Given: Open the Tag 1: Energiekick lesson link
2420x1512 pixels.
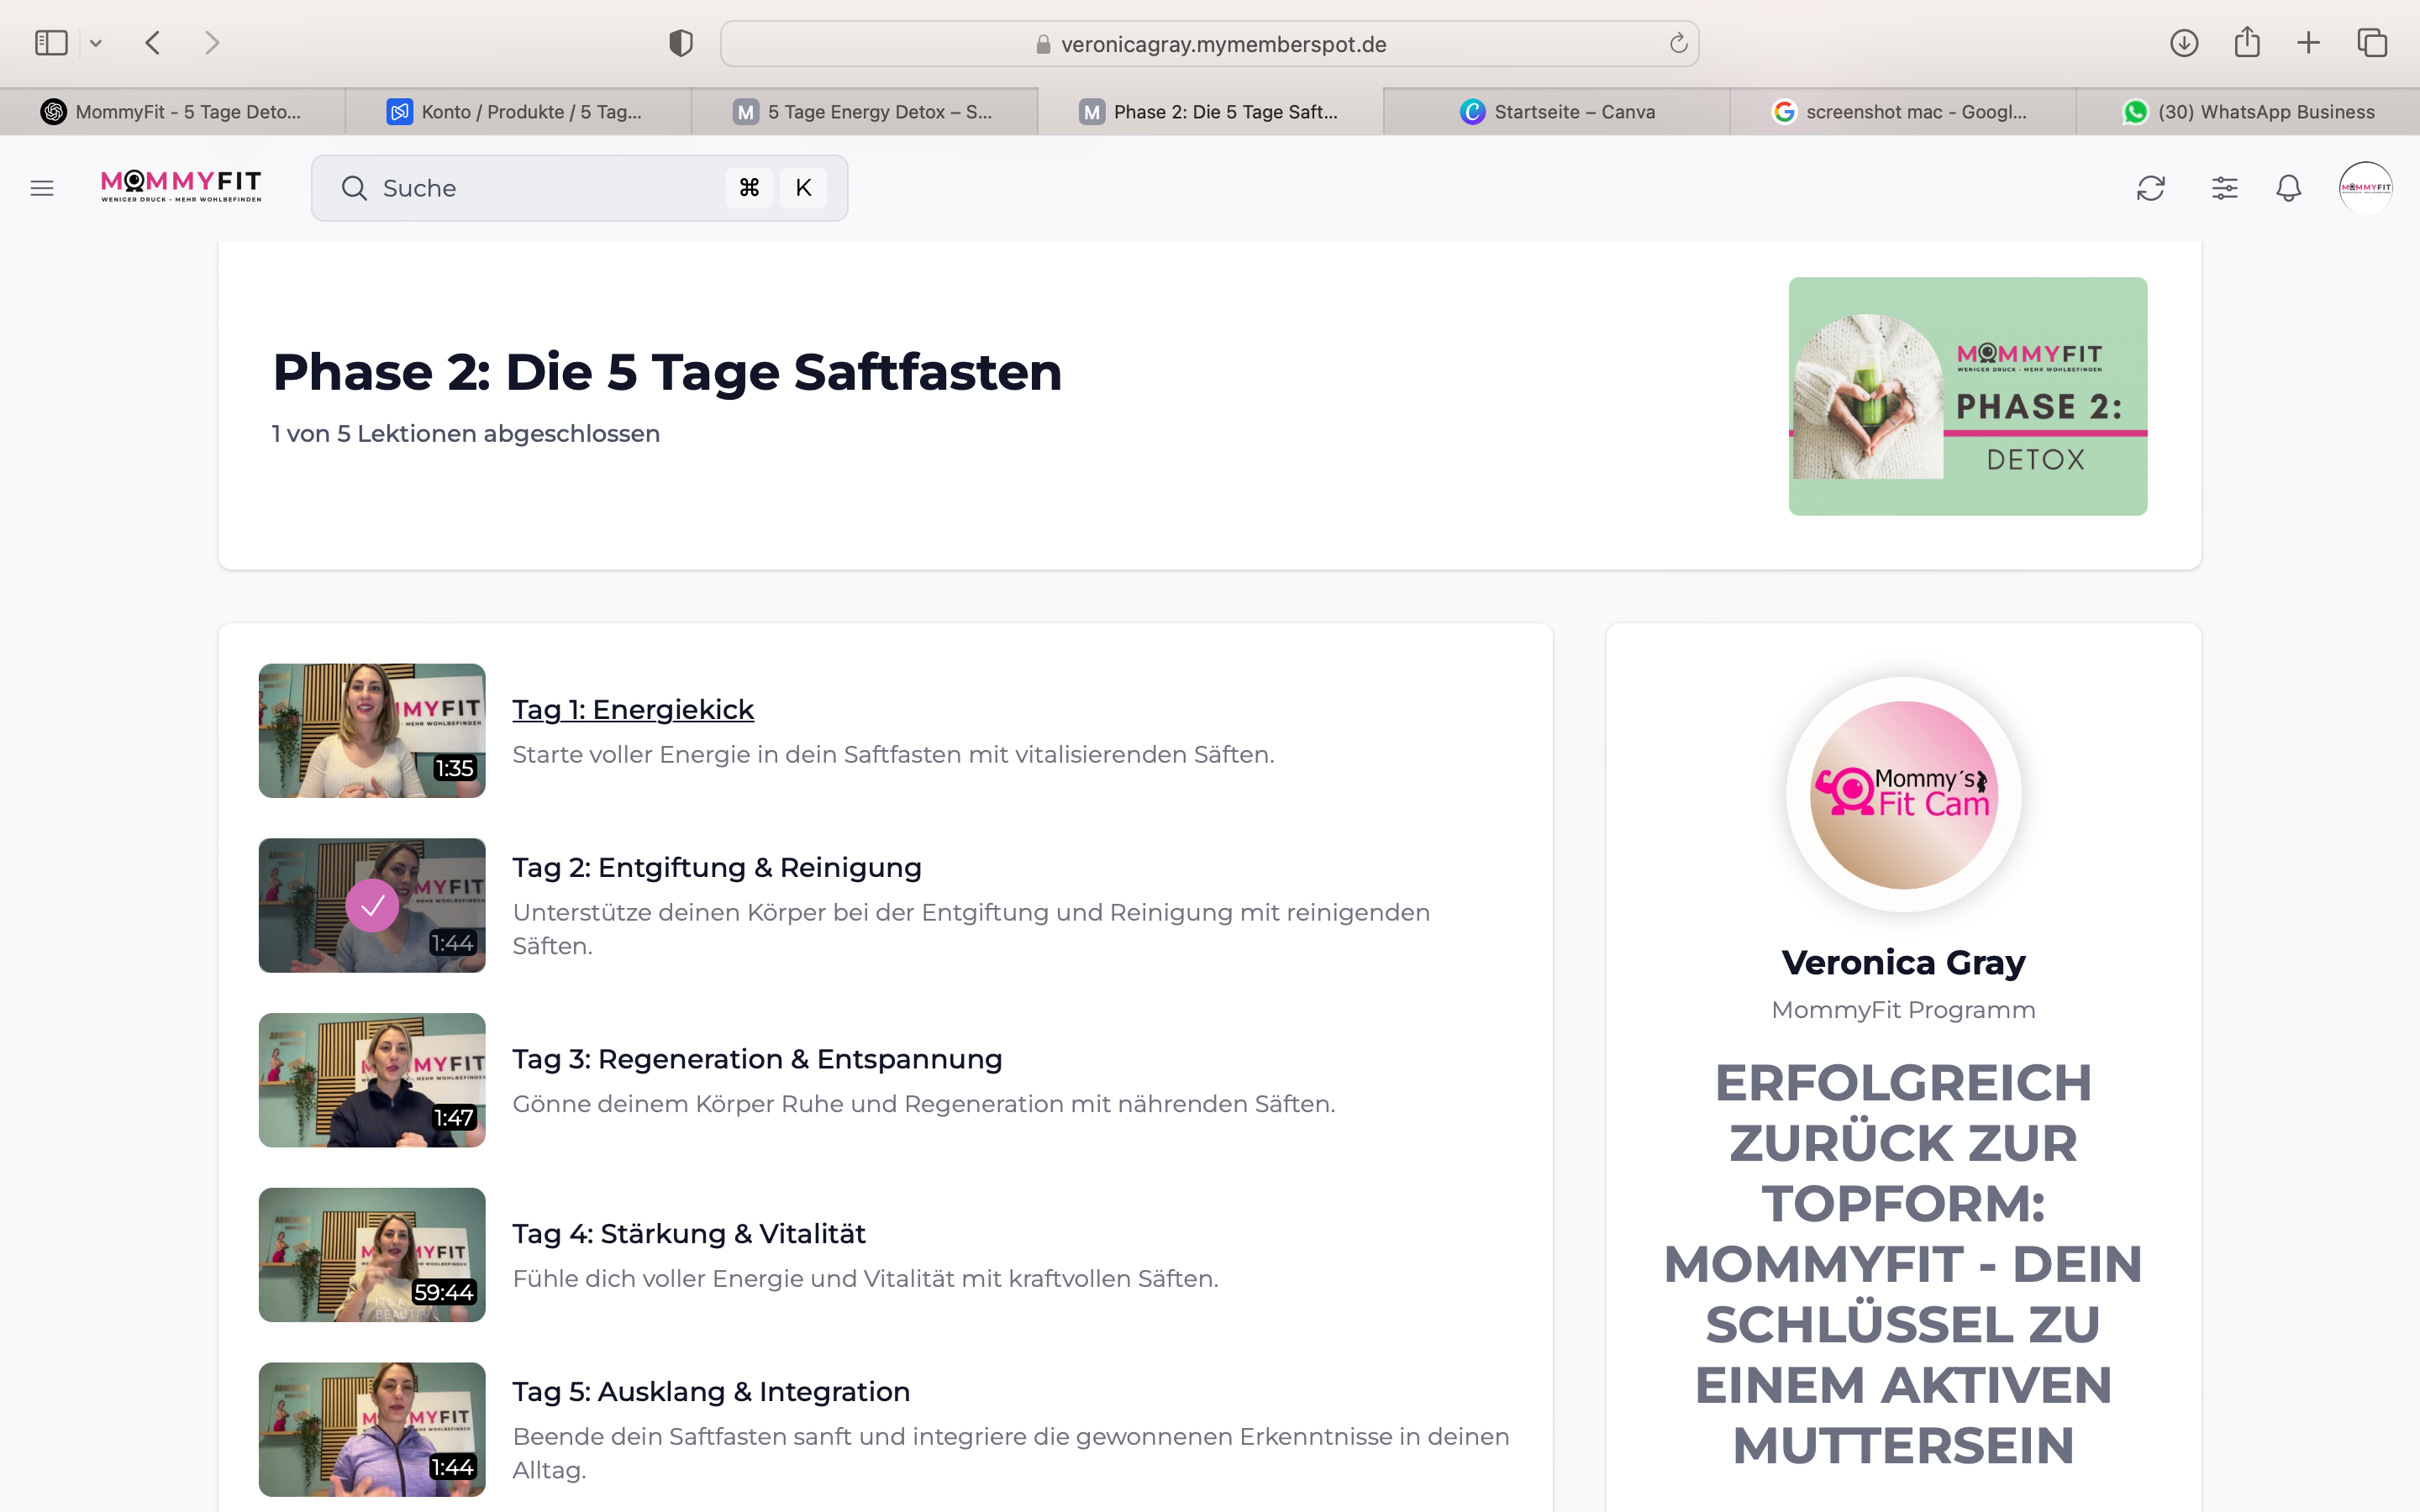Looking at the screenshot, I should pos(633,709).
